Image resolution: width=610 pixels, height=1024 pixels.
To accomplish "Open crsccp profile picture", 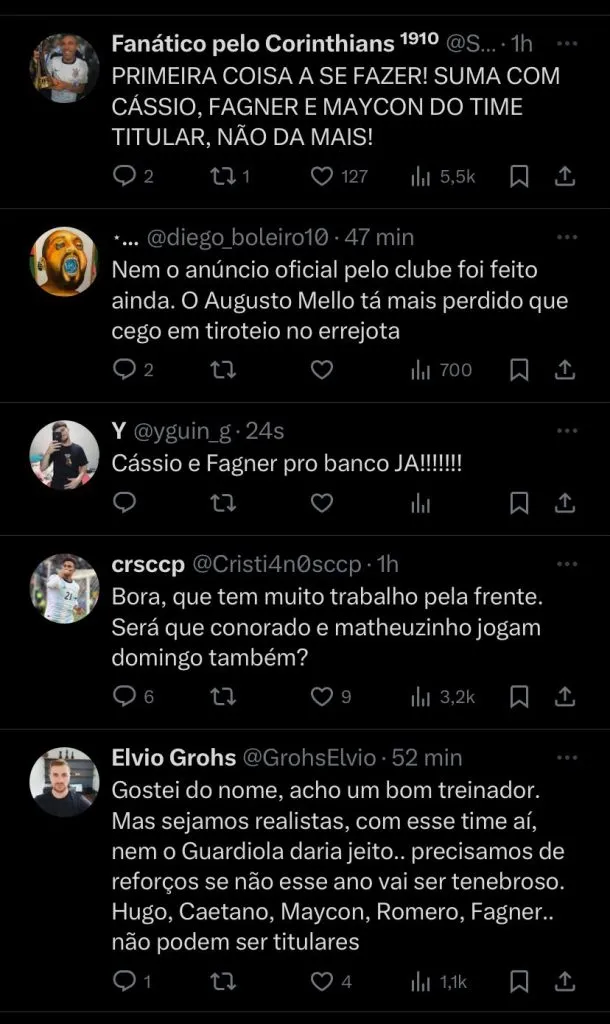I will tap(64, 588).
